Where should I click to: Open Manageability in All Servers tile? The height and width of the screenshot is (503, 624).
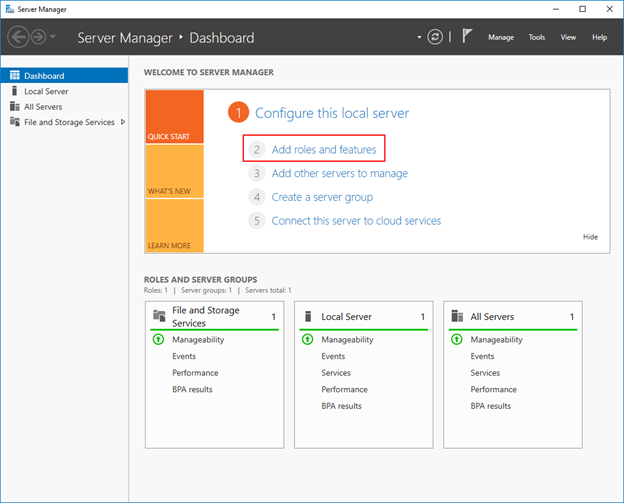[x=496, y=339]
